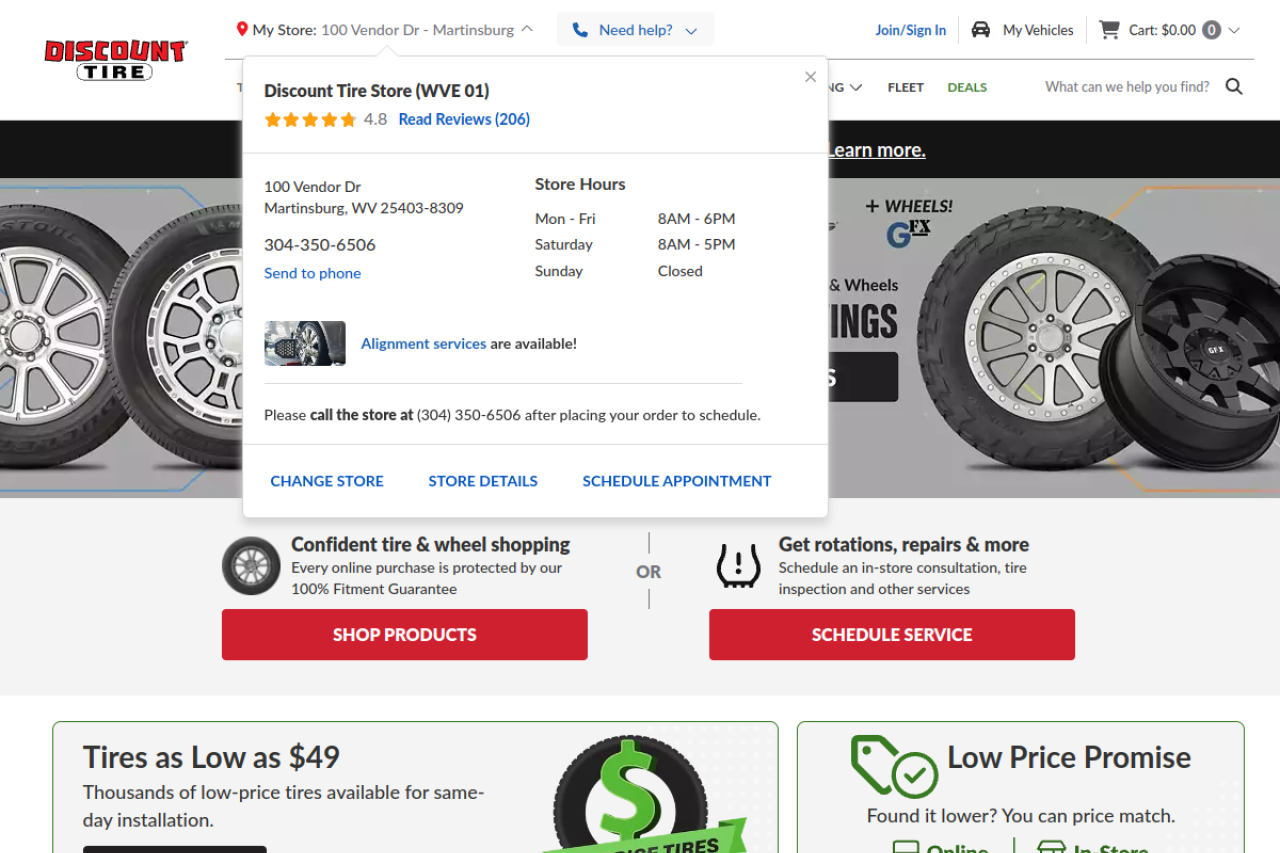Click the Discount Tire logo
This screenshot has width=1280, height=853.
point(115,59)
